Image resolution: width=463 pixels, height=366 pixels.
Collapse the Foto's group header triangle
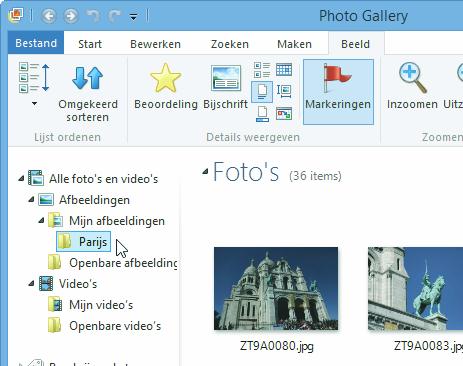tap(205, 172)
